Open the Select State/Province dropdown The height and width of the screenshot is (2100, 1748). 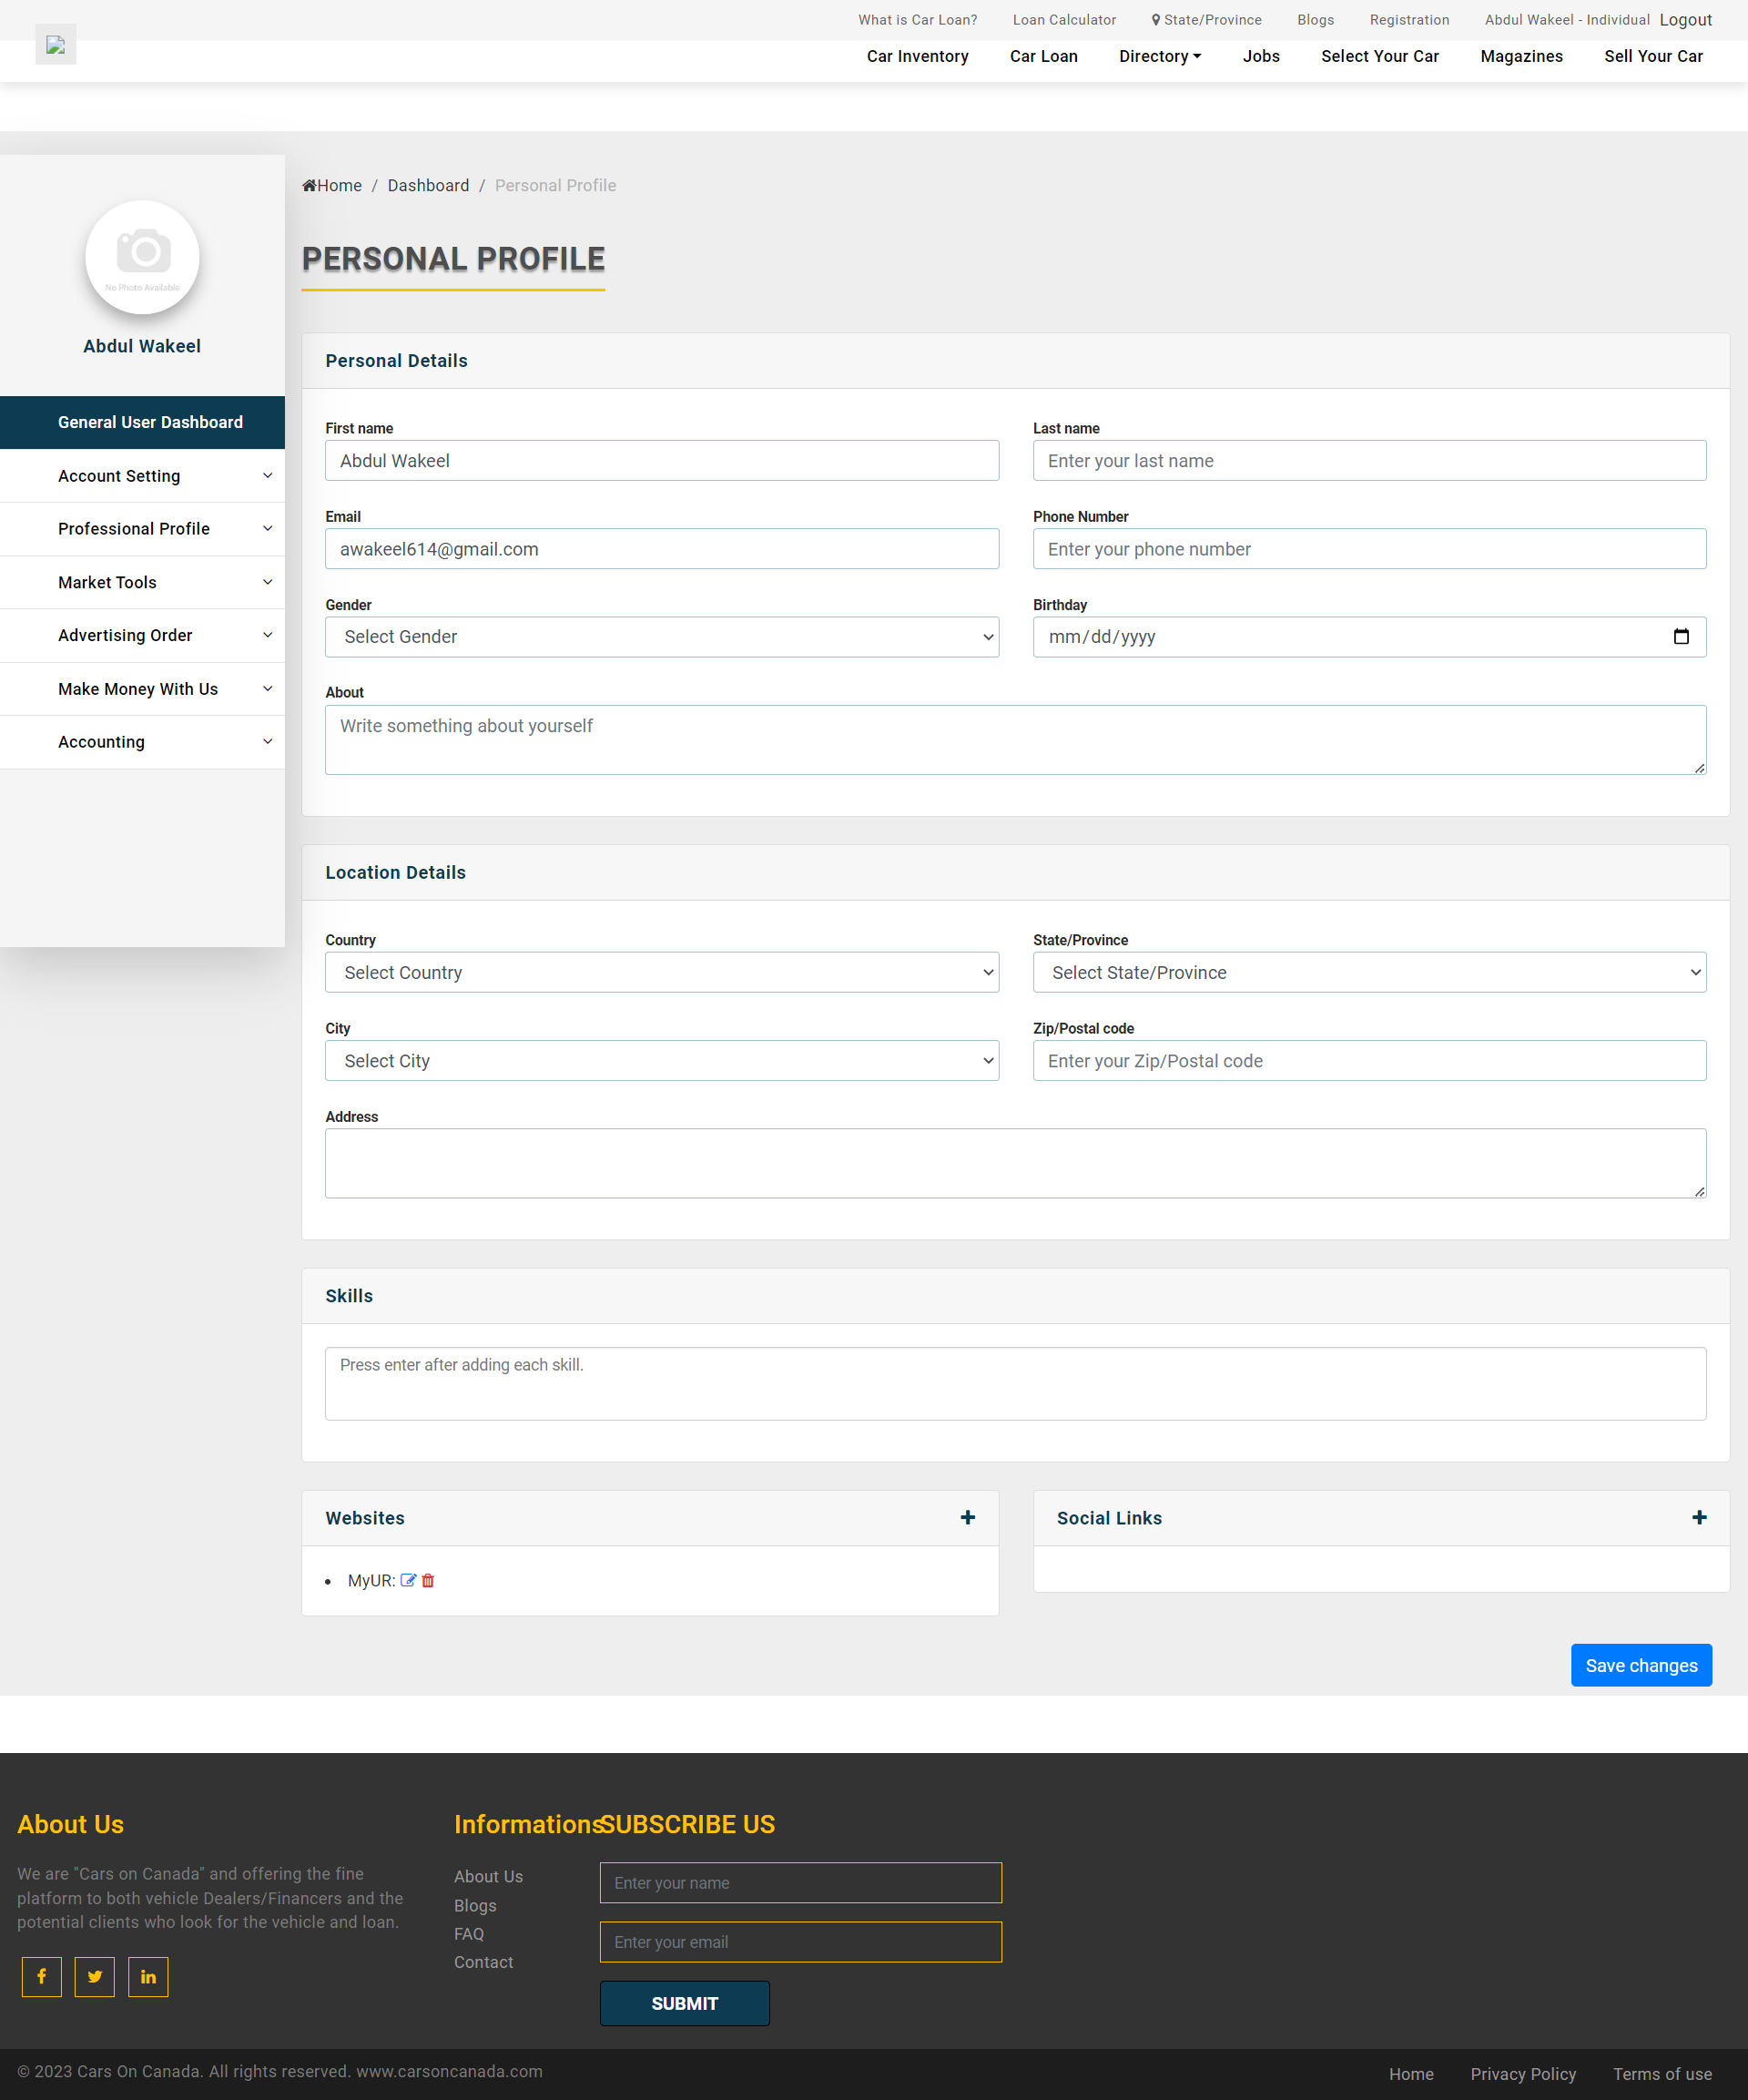[x=1368, y=972]
